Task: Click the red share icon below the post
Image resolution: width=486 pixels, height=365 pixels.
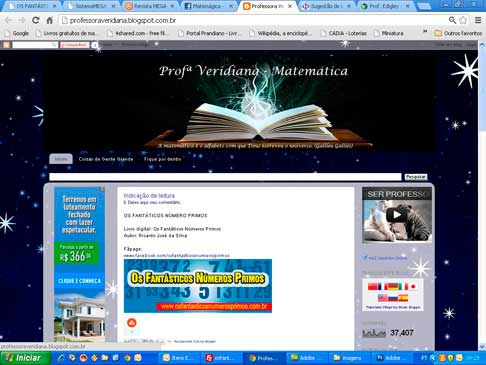Action: click(132, 322)
